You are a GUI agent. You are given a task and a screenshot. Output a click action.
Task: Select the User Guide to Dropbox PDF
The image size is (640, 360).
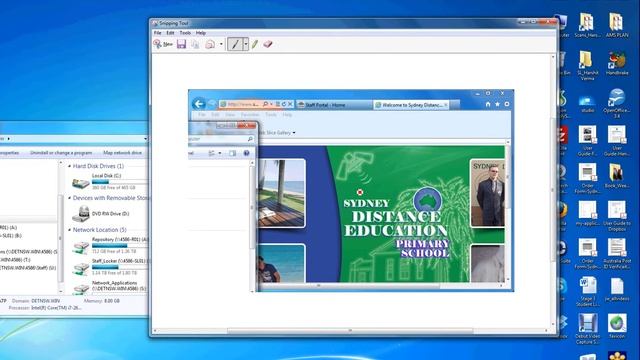pyautogui.click(x=617, y=216)
